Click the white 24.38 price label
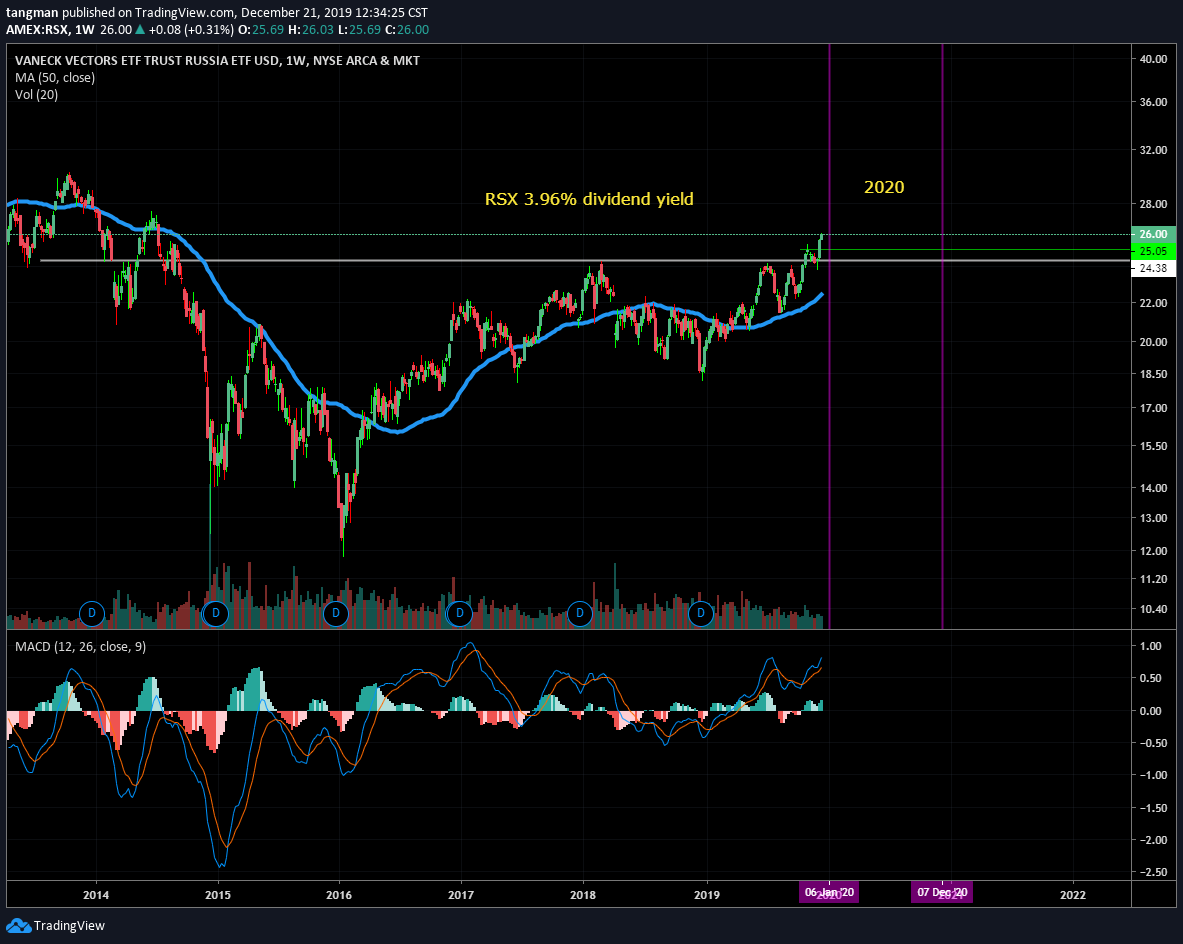Image resolution: width=1183 pixels, height=944 pixels. (1153, 269)
